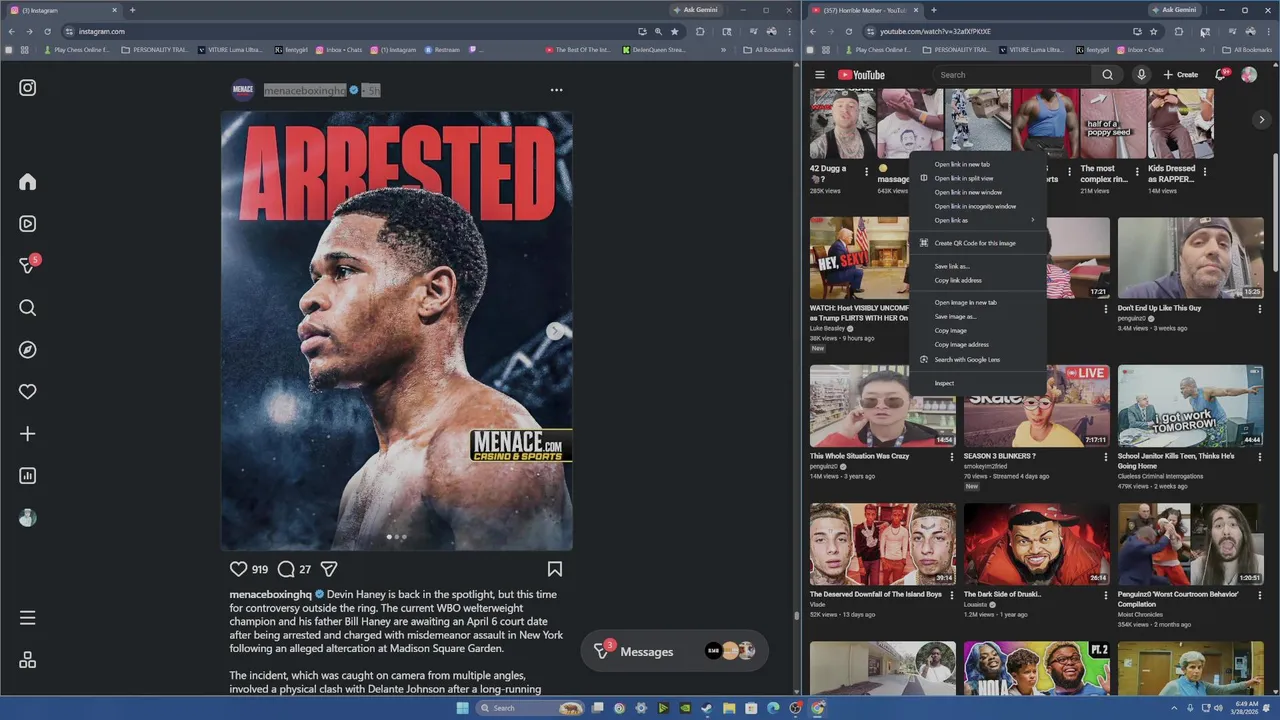Screen dimensions: 1280x720
Task: Choose Inspect in the context menu
Action: tap(977, 383)
